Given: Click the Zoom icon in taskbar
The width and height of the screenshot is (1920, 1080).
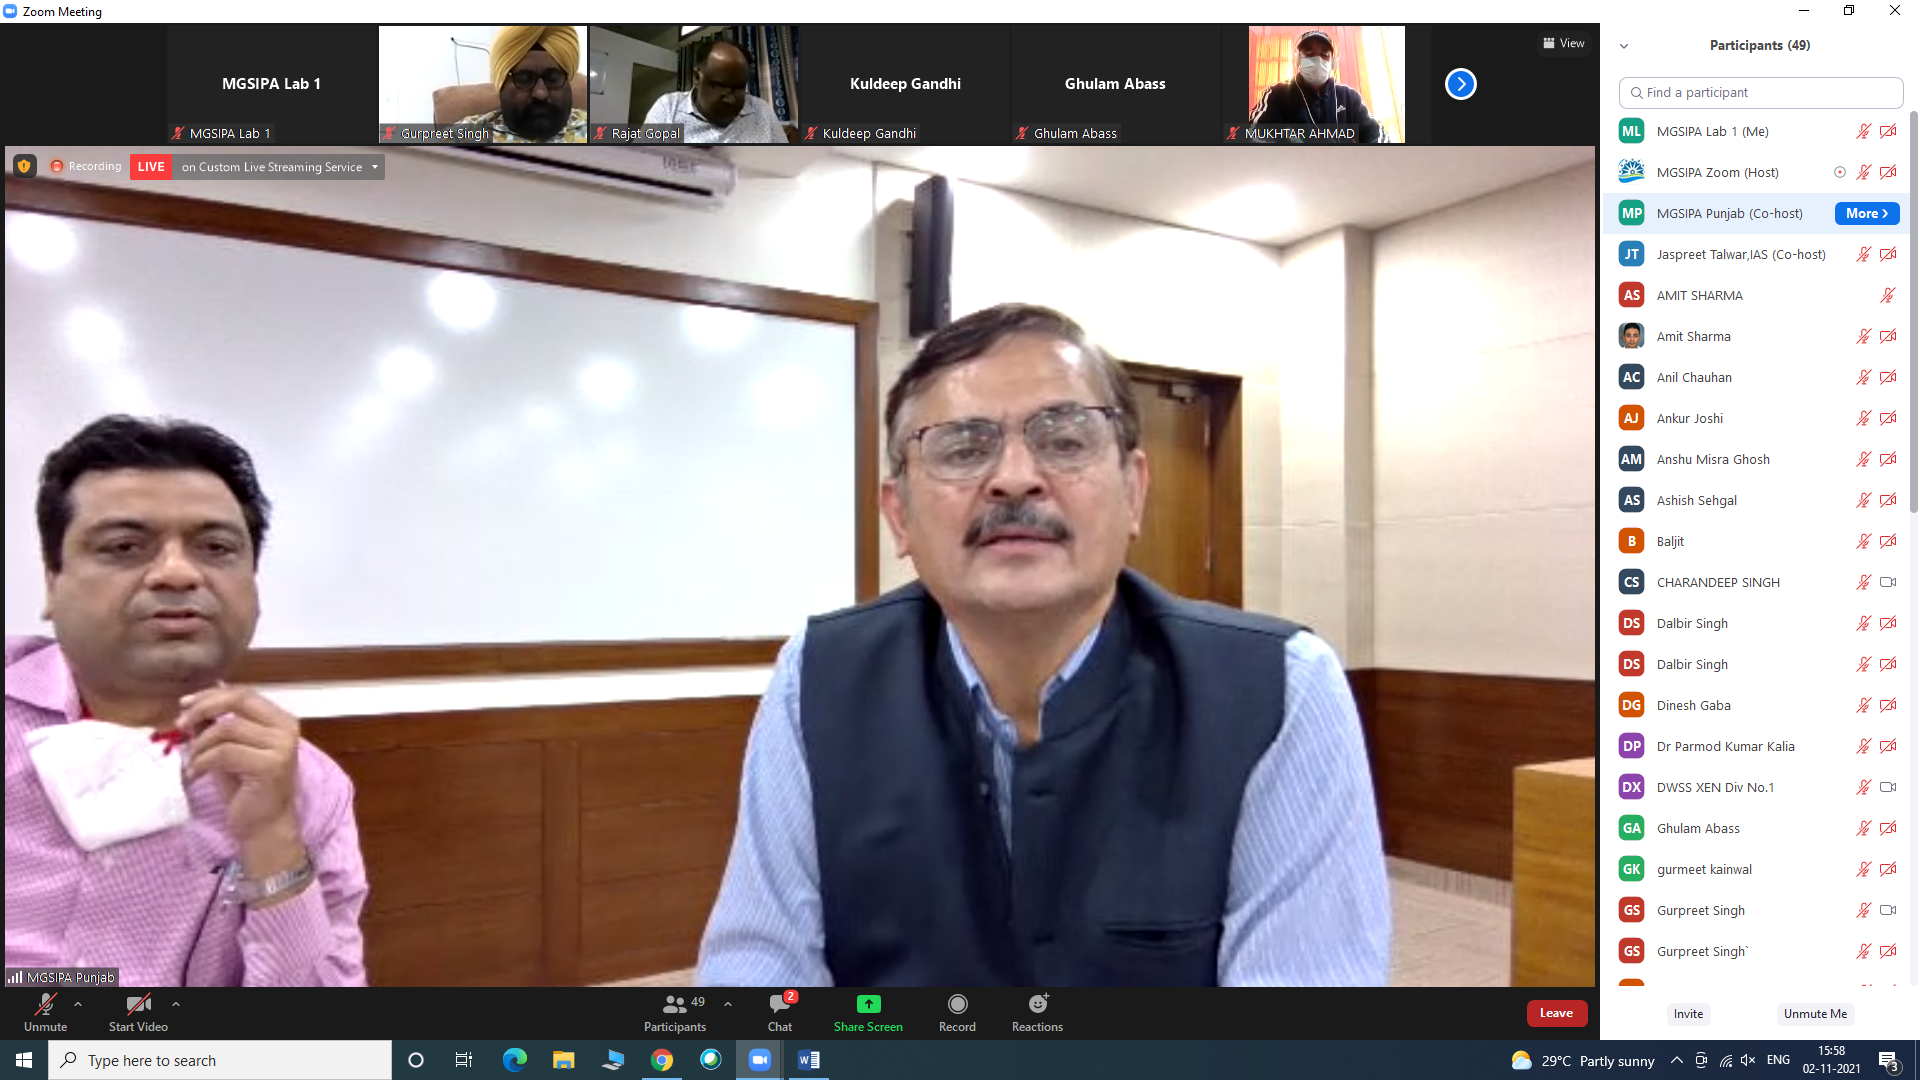Looking at the screenshot, I should pos(759,1060).
